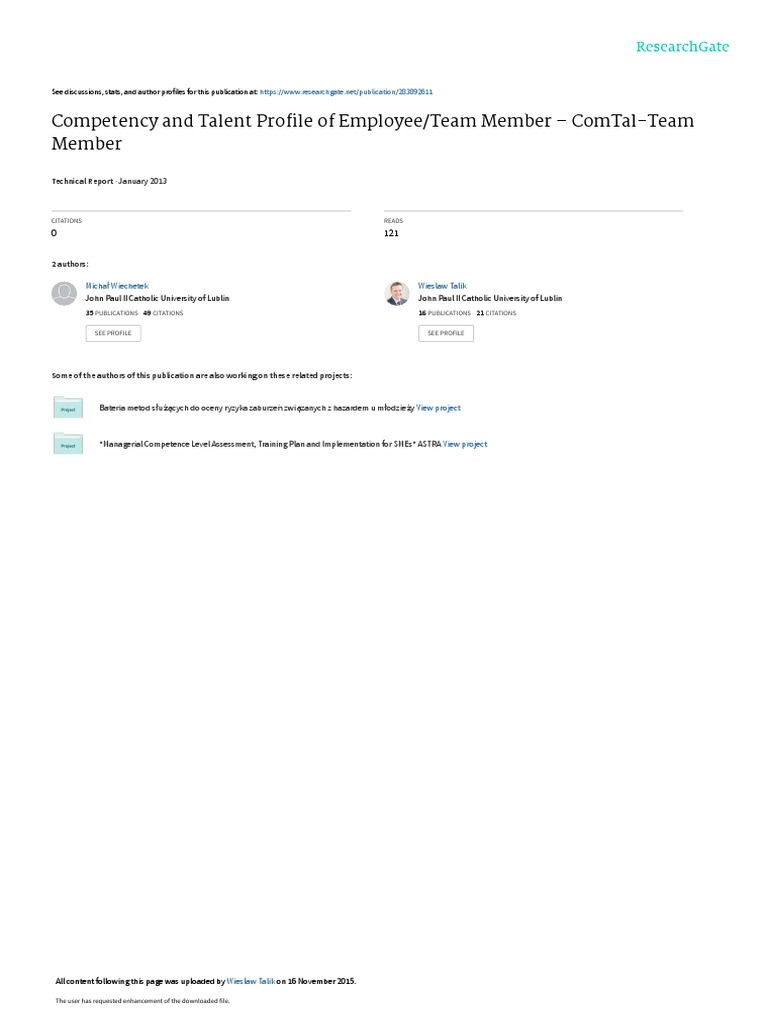The image size is (768, 1024).
Task: Click Michał Wiechetek's gray placeholder avatar
Action: point(64,293)
